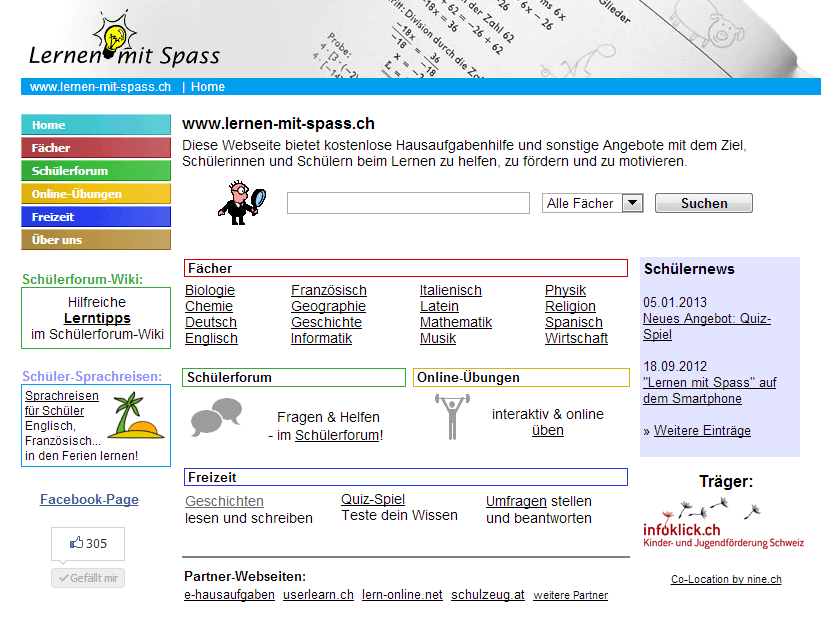This screenshot has height=619, width=830.
Task: Open the Quiz-Spiel link
Action: point(373,499)
